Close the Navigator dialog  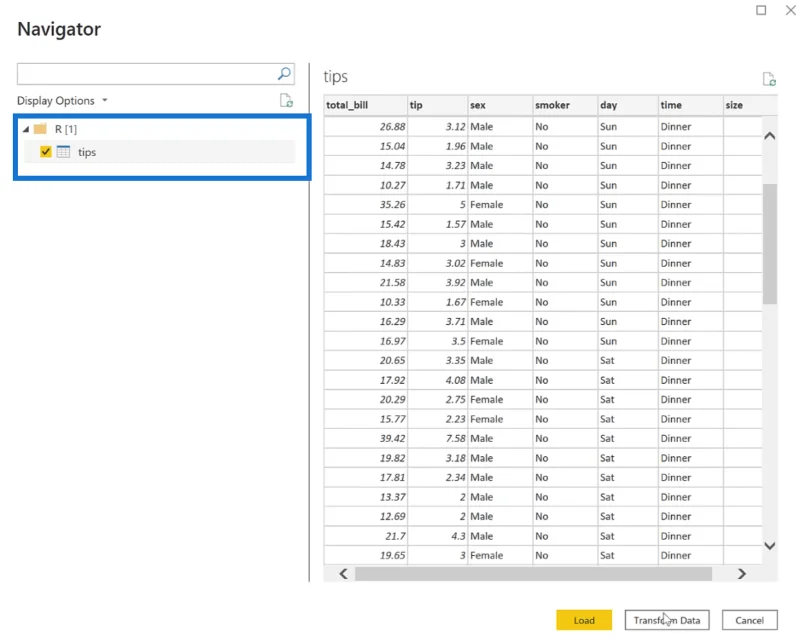(791, 10)
